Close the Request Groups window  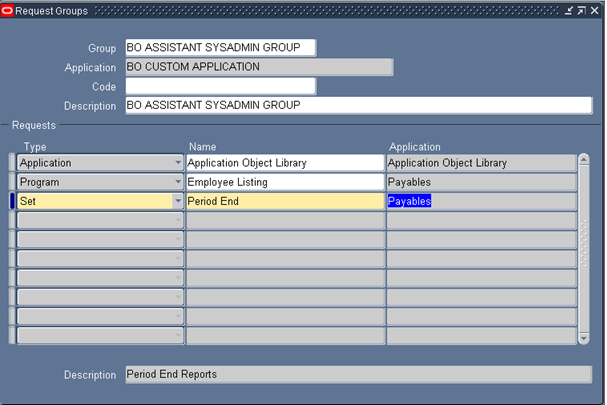[595, 11]
